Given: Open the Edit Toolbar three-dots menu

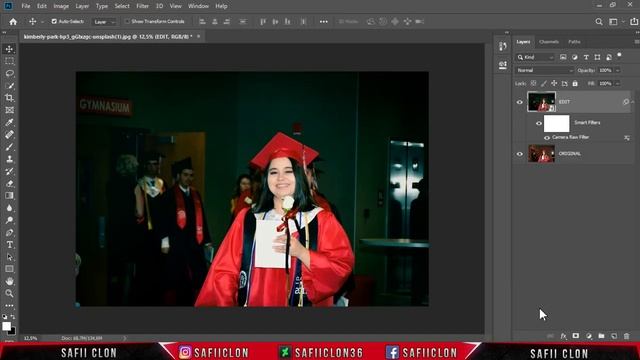Looking at the screenshot, I should [x=9, y=305].
